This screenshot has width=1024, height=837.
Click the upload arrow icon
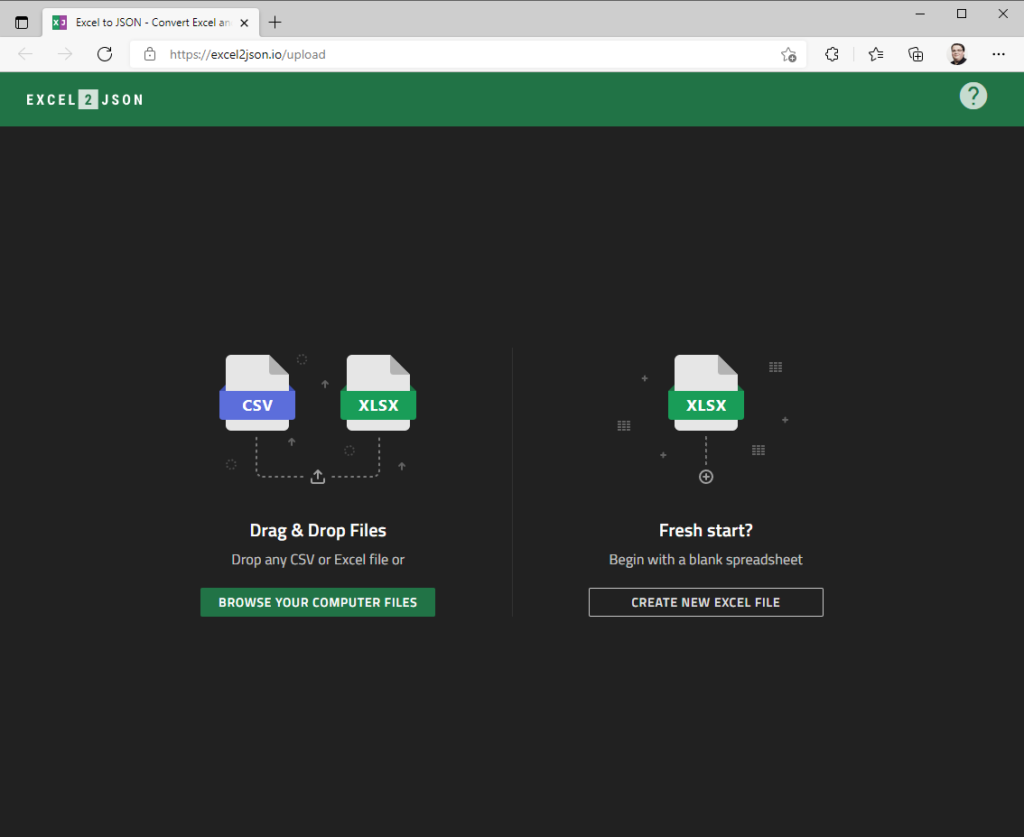pyautogui.click(x=317, y=477)
